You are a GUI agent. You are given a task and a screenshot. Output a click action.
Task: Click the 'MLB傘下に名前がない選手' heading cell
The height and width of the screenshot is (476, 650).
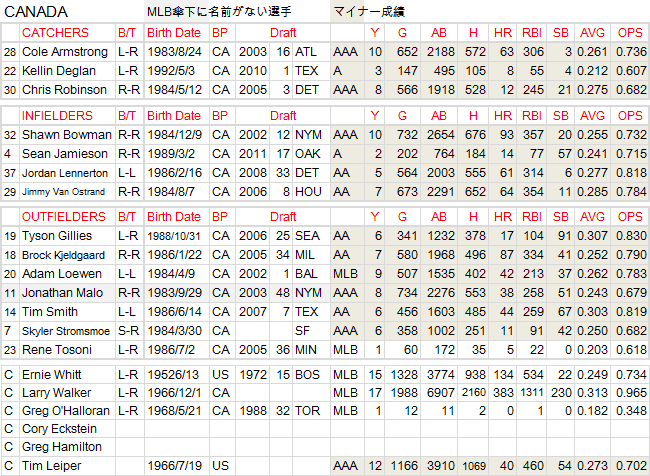219,12
